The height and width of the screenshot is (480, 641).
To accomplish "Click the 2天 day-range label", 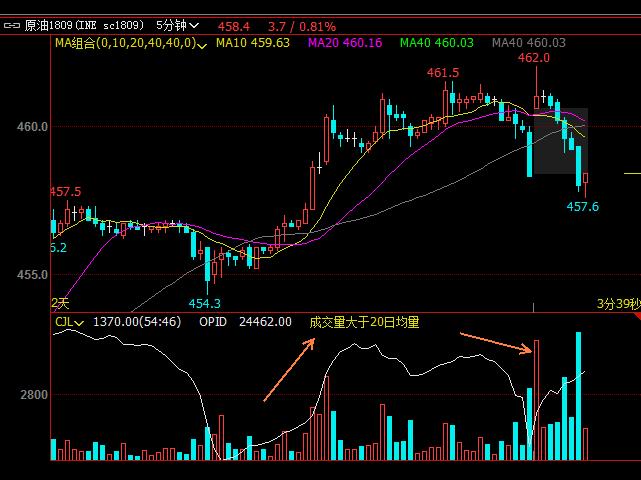I will point(62,302).
